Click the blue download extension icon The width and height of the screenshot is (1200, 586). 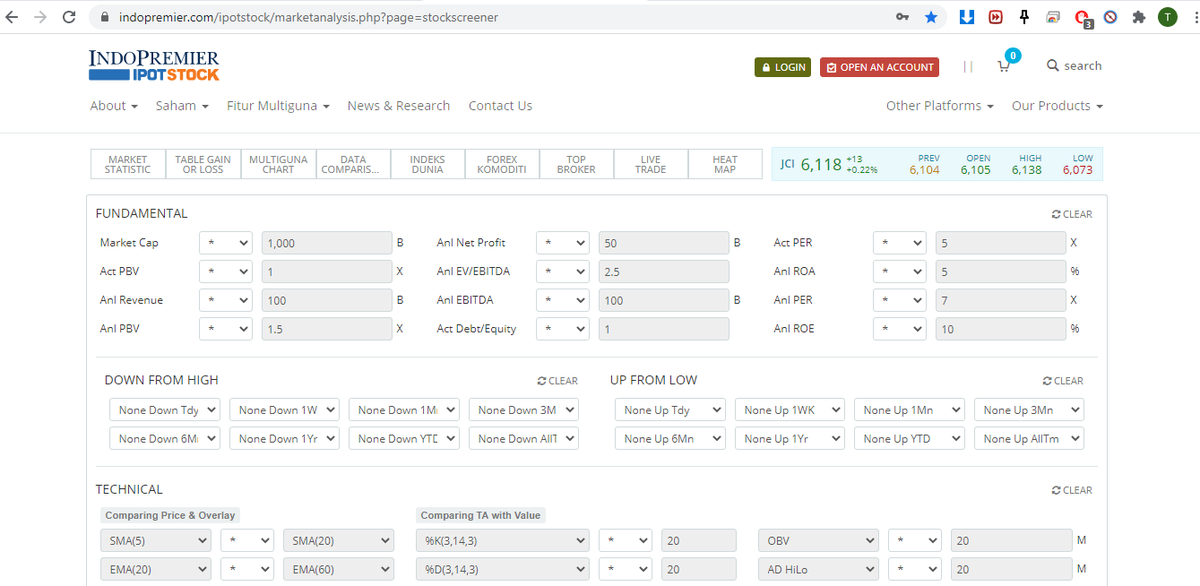point(967,17)
